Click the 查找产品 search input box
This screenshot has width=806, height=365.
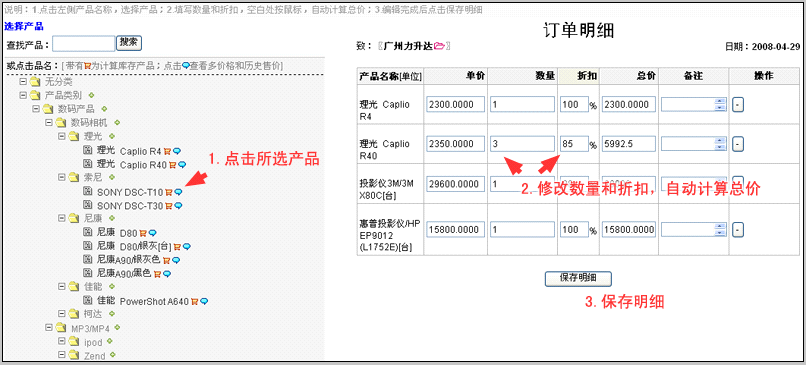84,44
